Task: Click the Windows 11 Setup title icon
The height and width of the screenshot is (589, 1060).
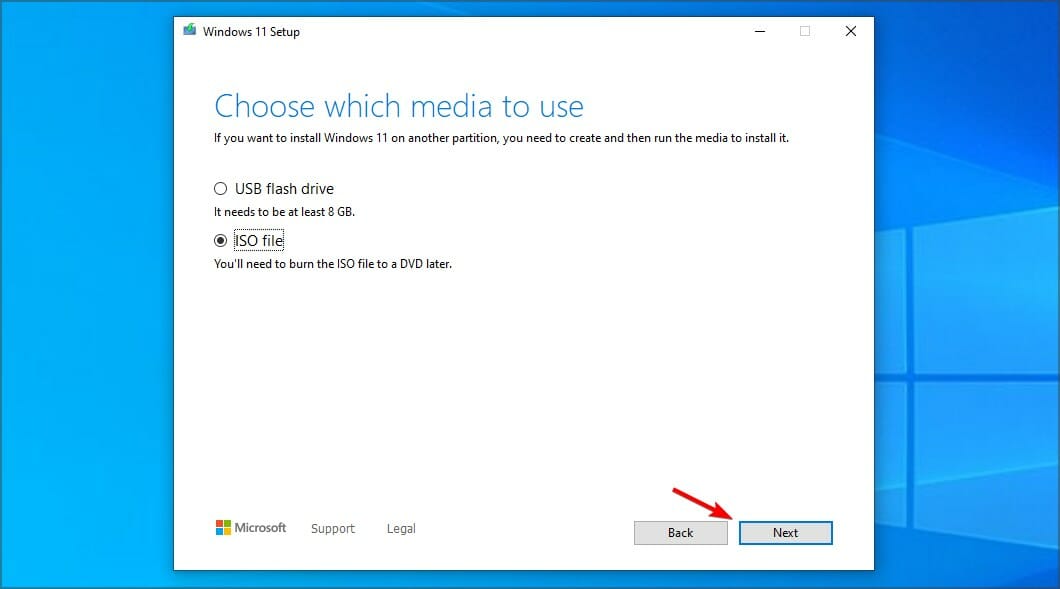Action: [190, 30]
